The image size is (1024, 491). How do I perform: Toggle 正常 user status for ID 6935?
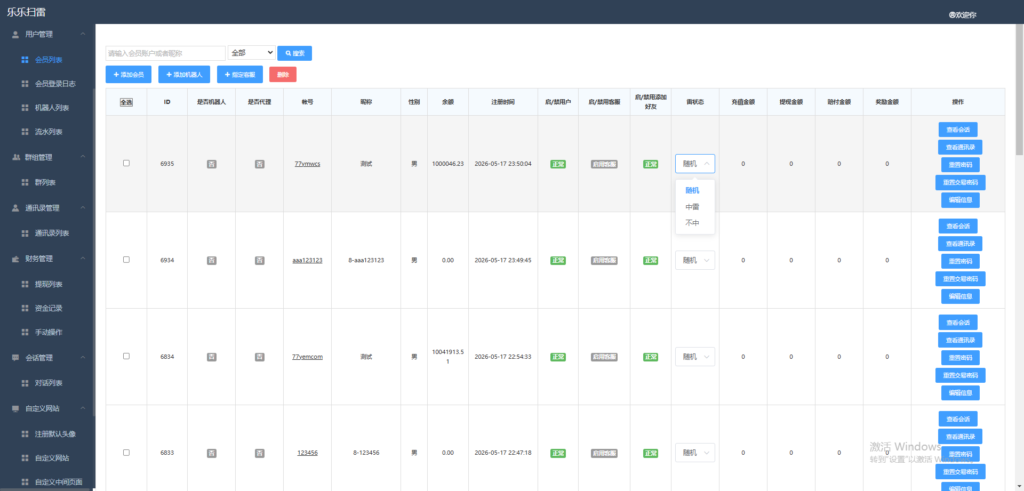pos(558,164)
